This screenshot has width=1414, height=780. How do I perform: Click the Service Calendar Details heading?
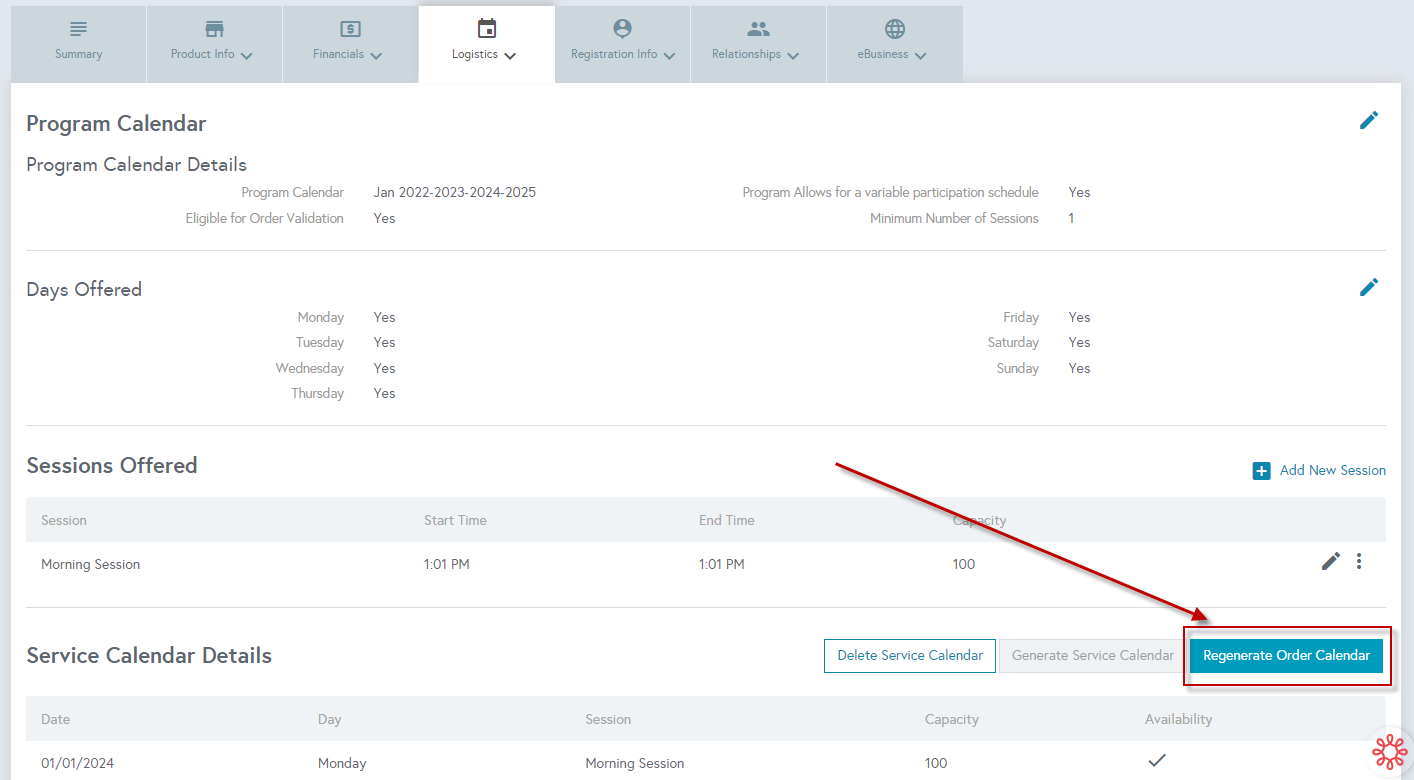point(149,656)
